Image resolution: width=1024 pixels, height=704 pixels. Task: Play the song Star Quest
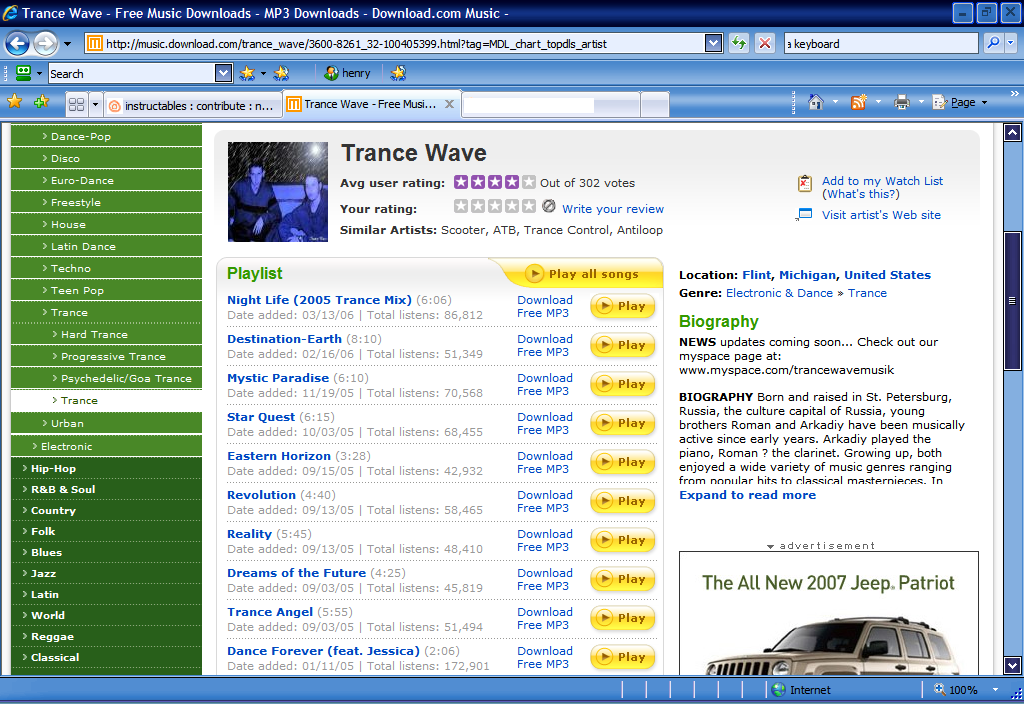point(622,423)
